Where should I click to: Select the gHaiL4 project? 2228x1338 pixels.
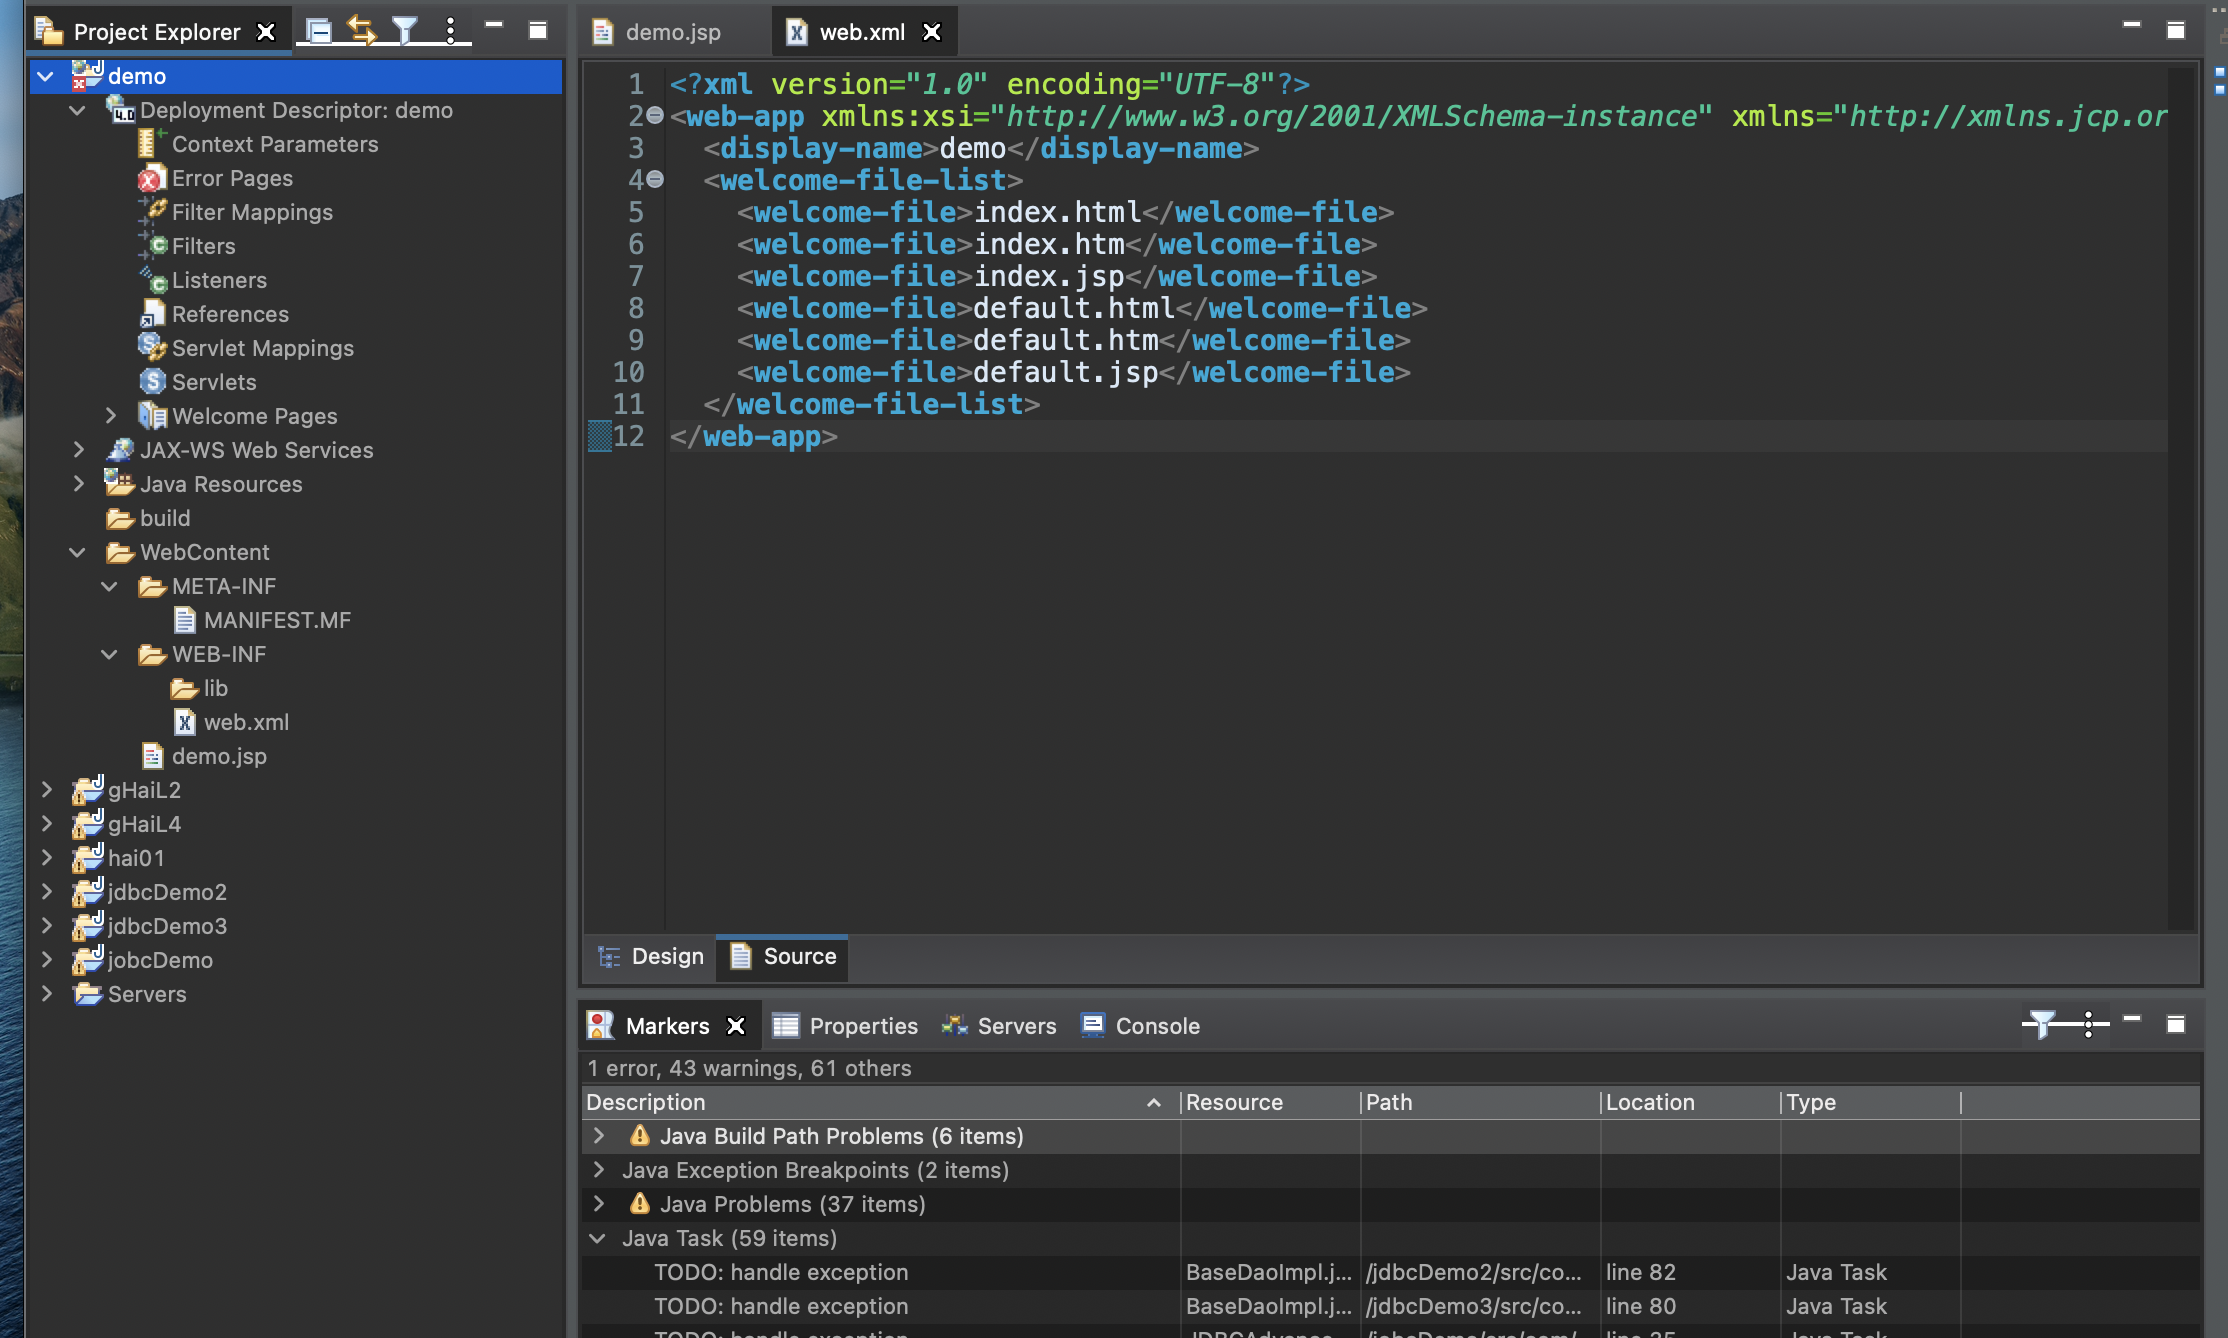144,824
